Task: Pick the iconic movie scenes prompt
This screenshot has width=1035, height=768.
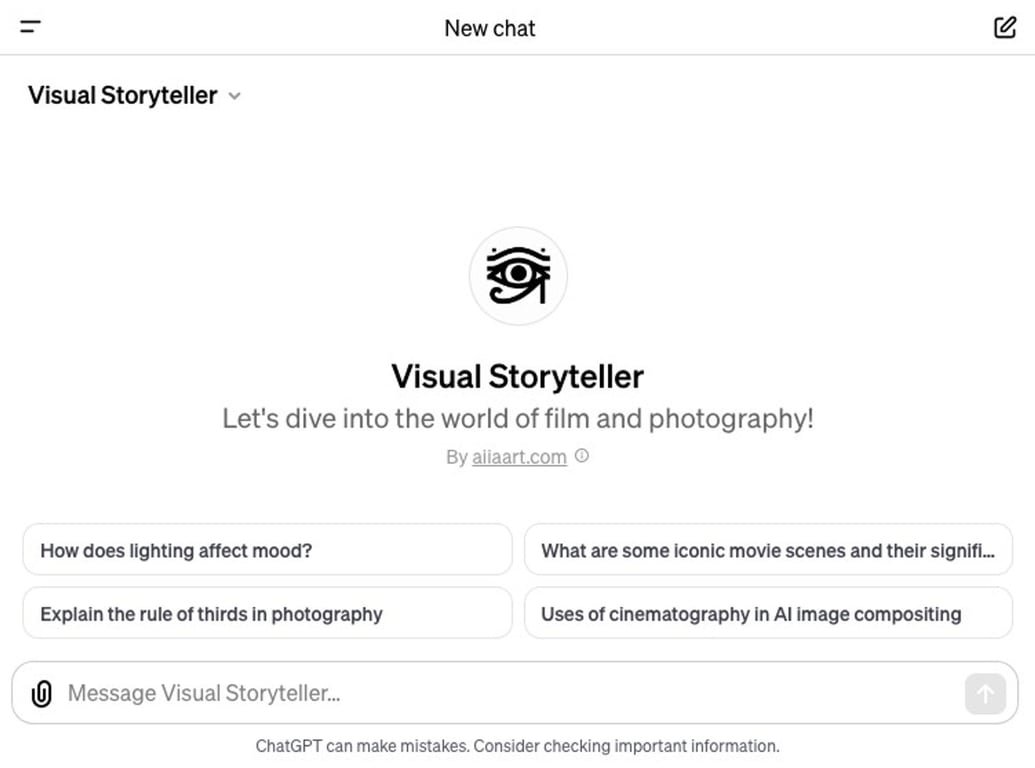Action: click(x=767, y=549)
